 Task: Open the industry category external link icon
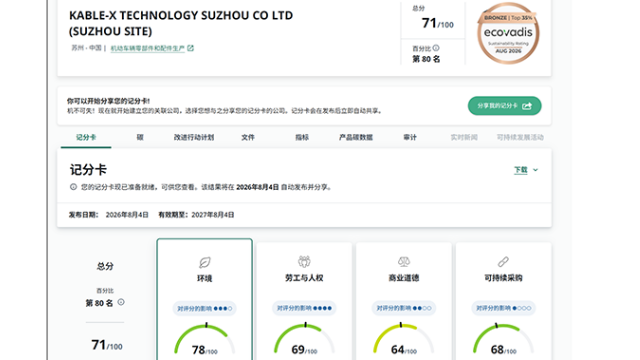[190, 48]
